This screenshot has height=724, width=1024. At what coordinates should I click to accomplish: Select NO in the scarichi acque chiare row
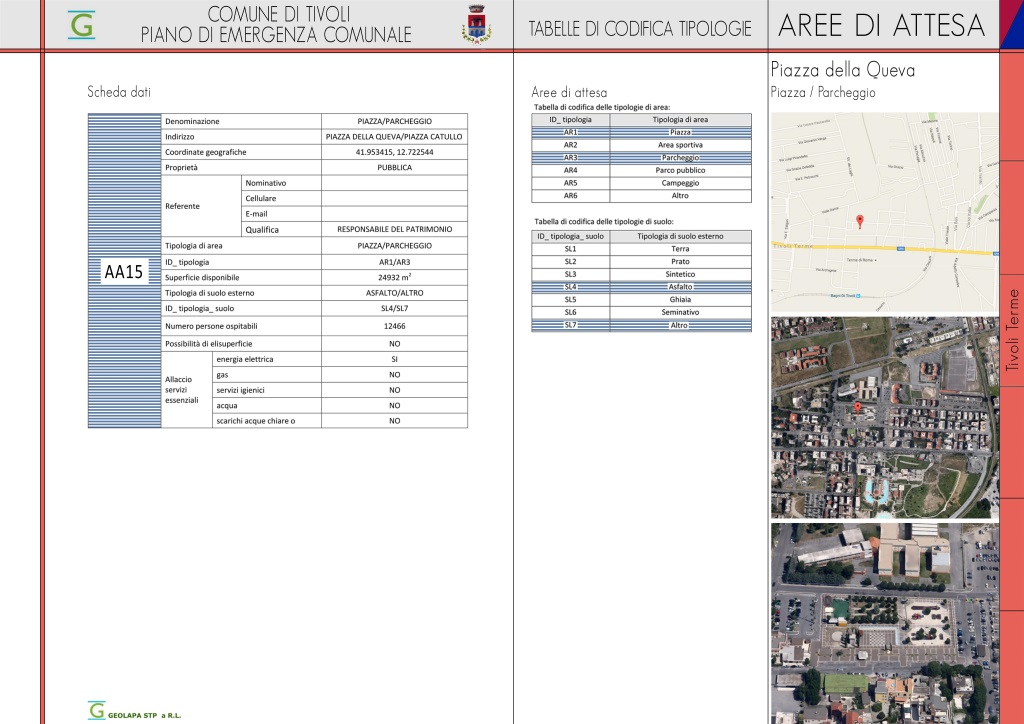(394, 421)
